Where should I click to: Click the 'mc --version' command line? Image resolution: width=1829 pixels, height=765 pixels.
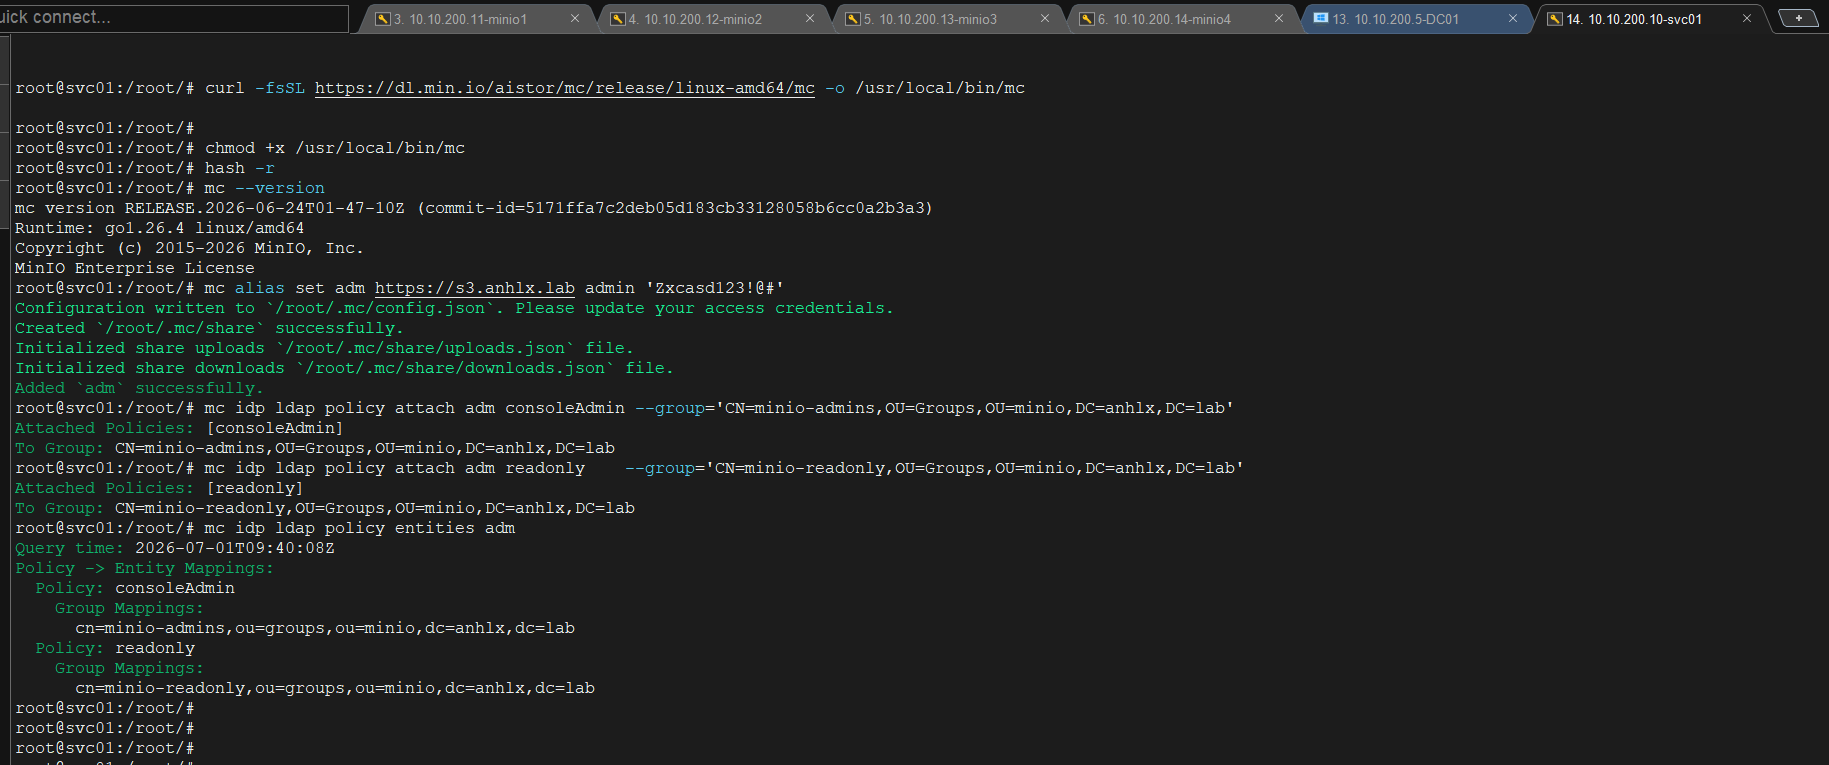click(x=265, y=188)
